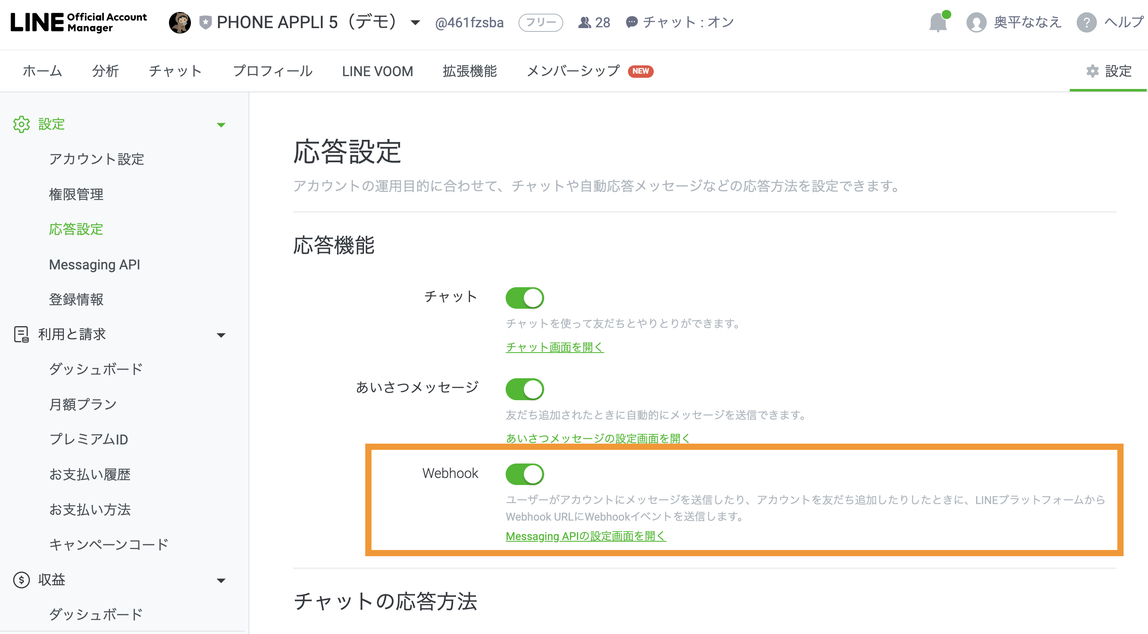Open お支払い履歴 in the sidebar
The image size is (1148, 634).
point(90,474)
